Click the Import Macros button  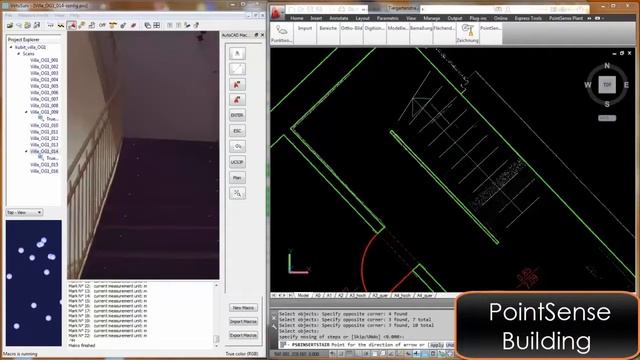click(243, 322)
